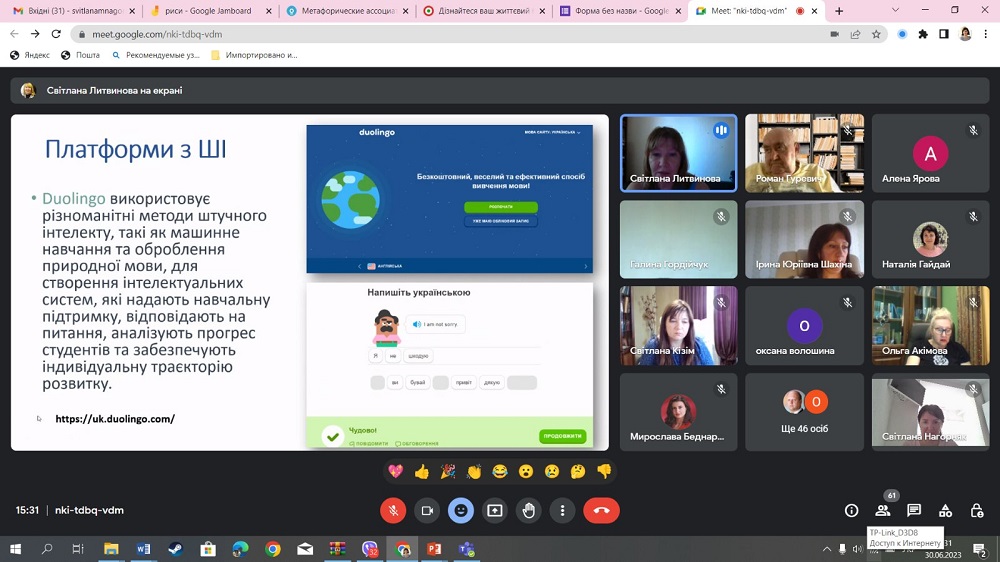Open Microsoft Teams from taskbar
Screen dimensions: 1000x562
[466, 549]
